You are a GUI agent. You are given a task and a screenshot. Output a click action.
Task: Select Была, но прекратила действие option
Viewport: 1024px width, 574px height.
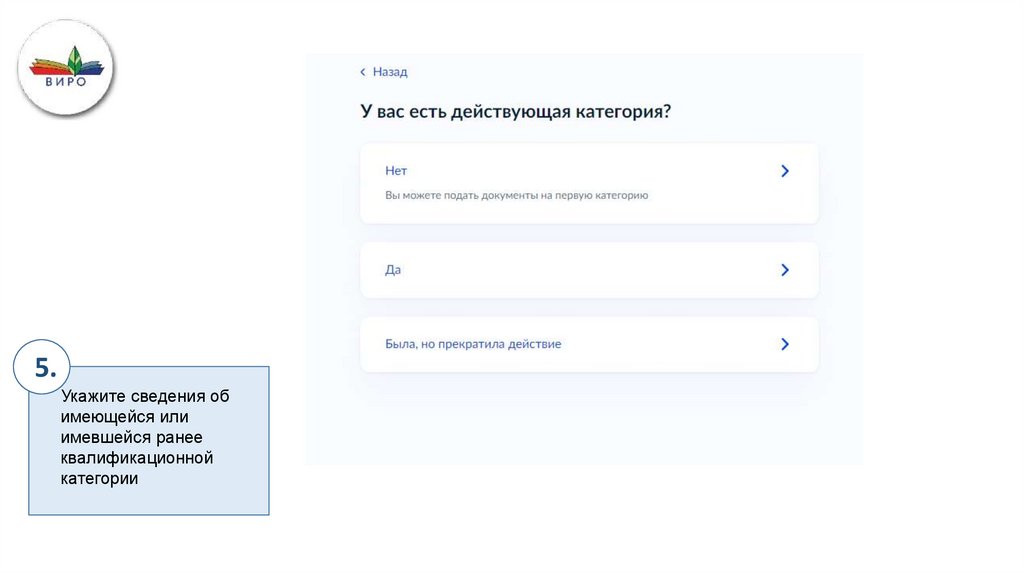(x=589, y=344)
